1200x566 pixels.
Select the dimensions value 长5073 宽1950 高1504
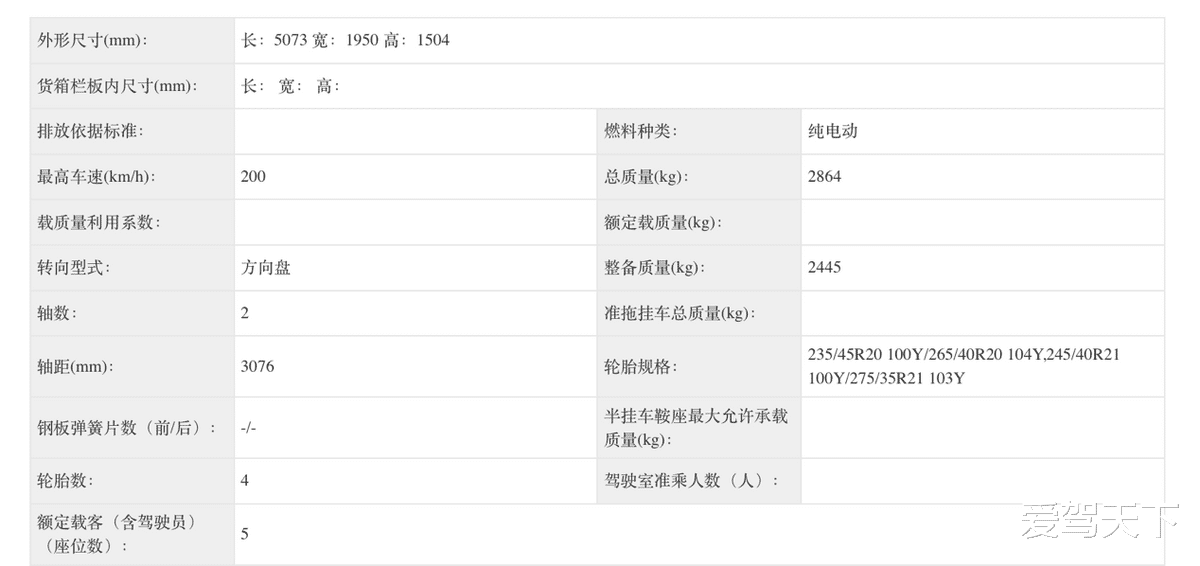(345, 41)
